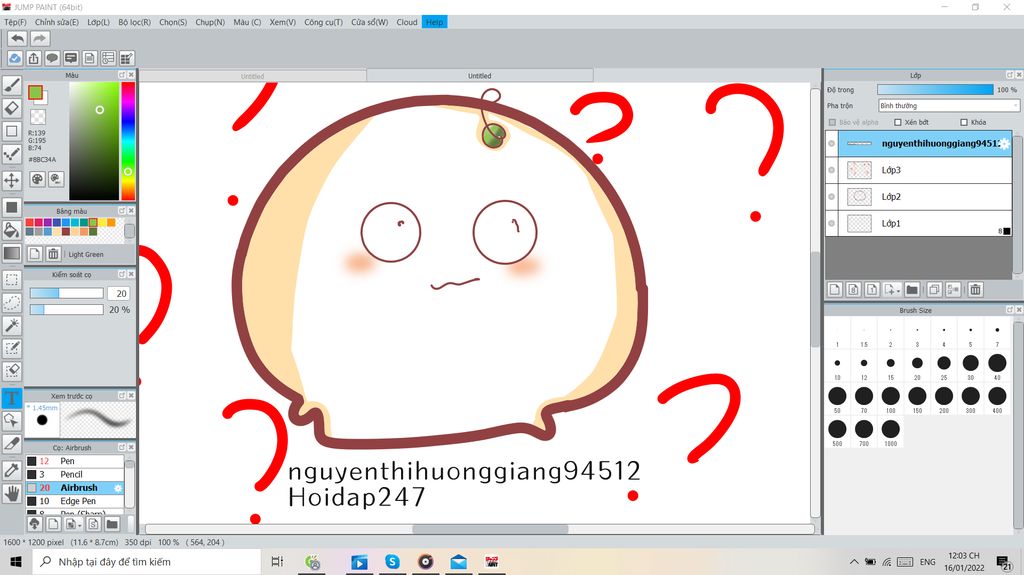Select the rectangular Selection tool

12,280
